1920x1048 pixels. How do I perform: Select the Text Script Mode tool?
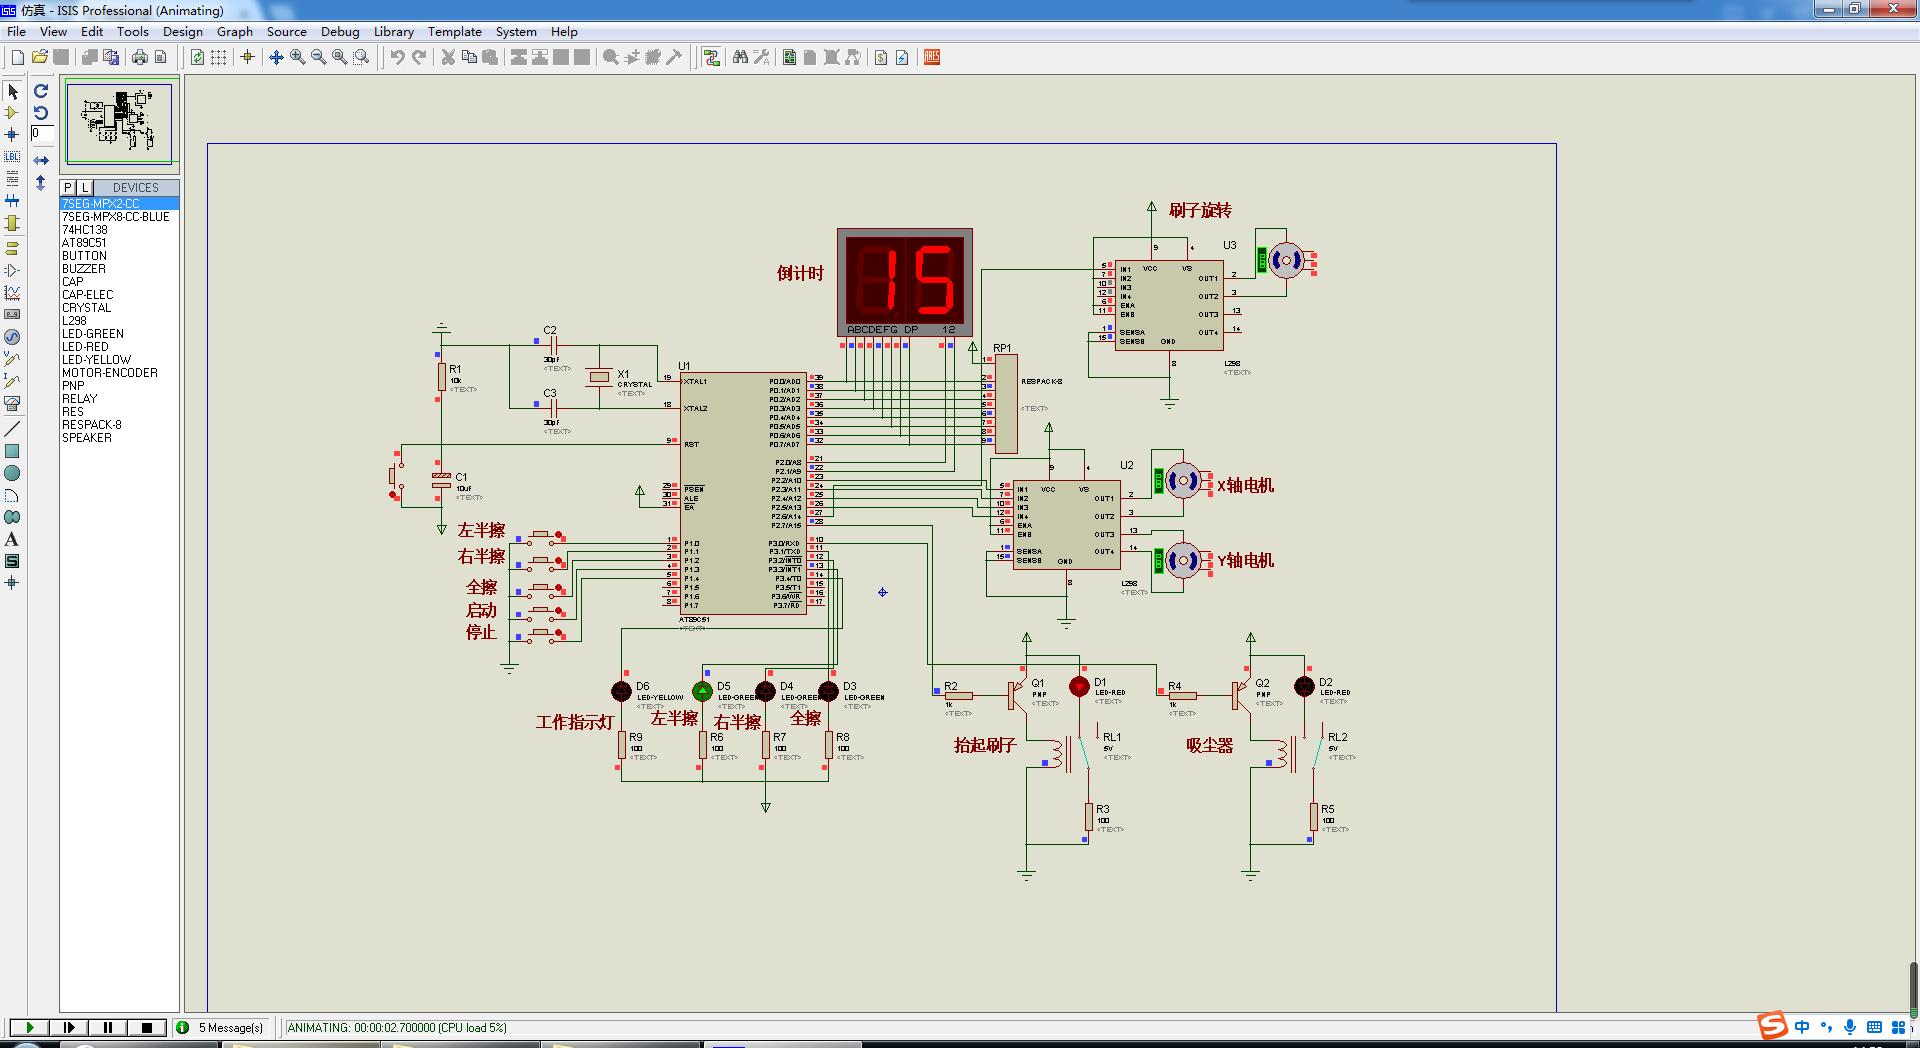[12, 179]
